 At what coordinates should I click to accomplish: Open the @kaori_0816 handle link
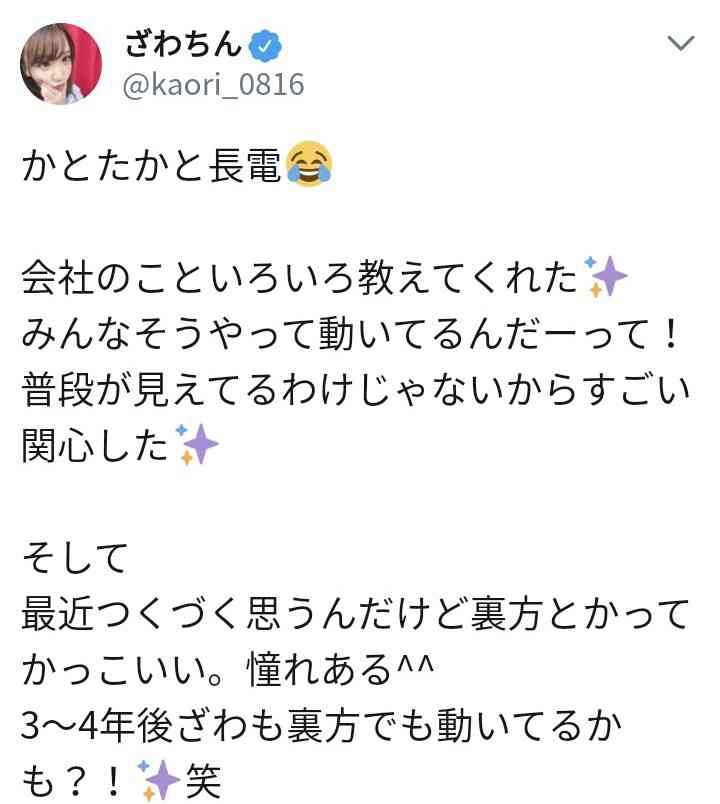tap(213, 85)
